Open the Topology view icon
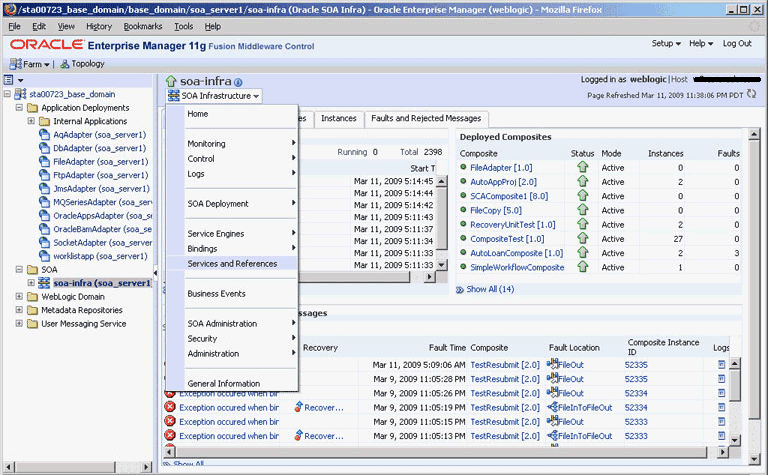This screenshot has height=475, width=768. tap(64, 63)
